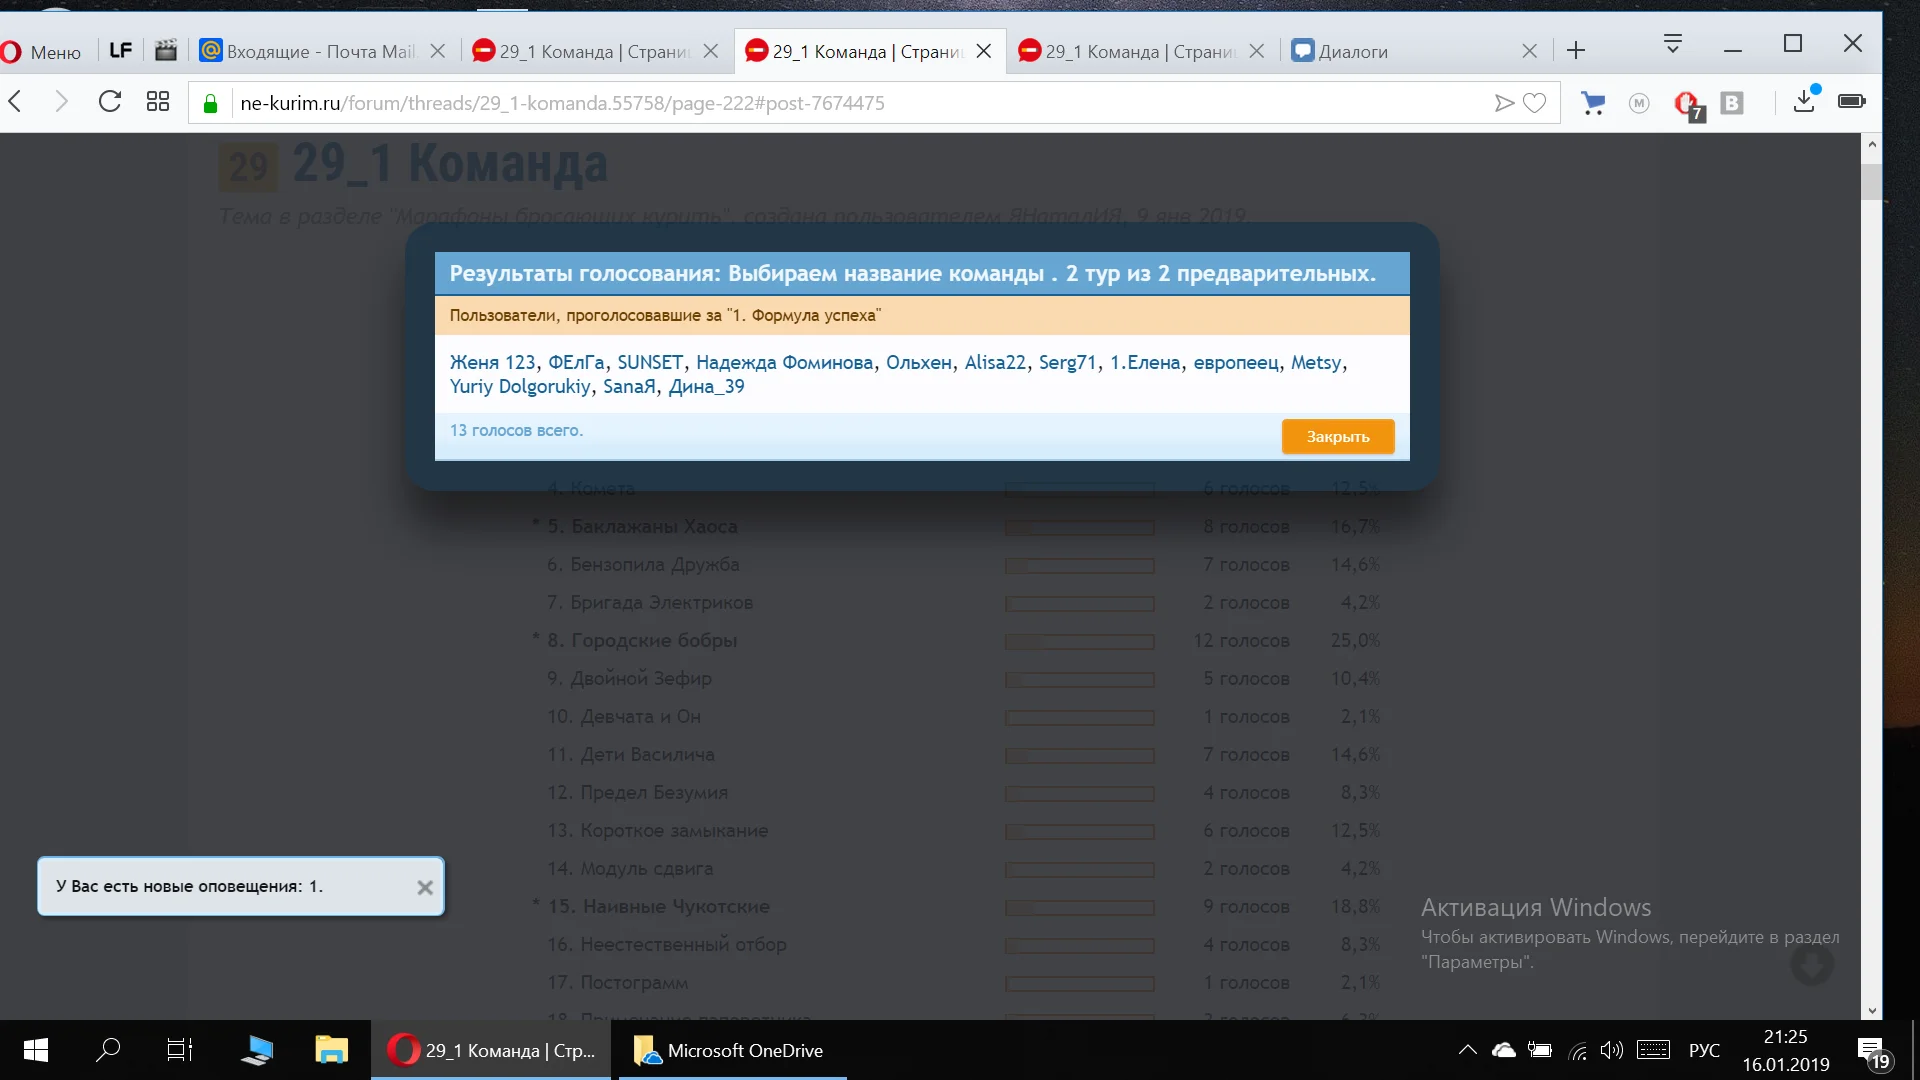Open the VK 'B' extension icon
1920x1080 pixels.
pyautogui.click(x=1732, y=103)
